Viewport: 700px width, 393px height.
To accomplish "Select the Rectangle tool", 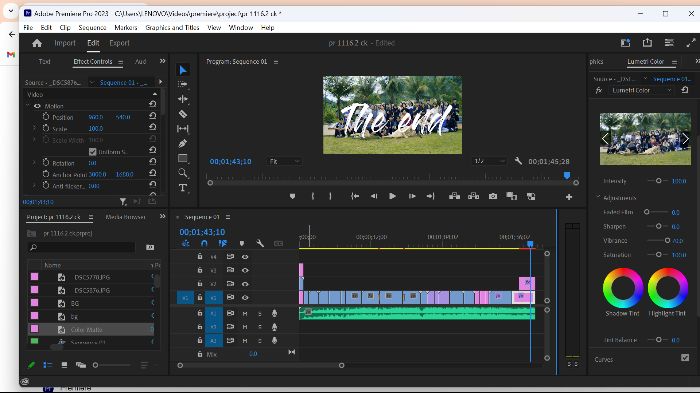I will click(x=183, y=158).
